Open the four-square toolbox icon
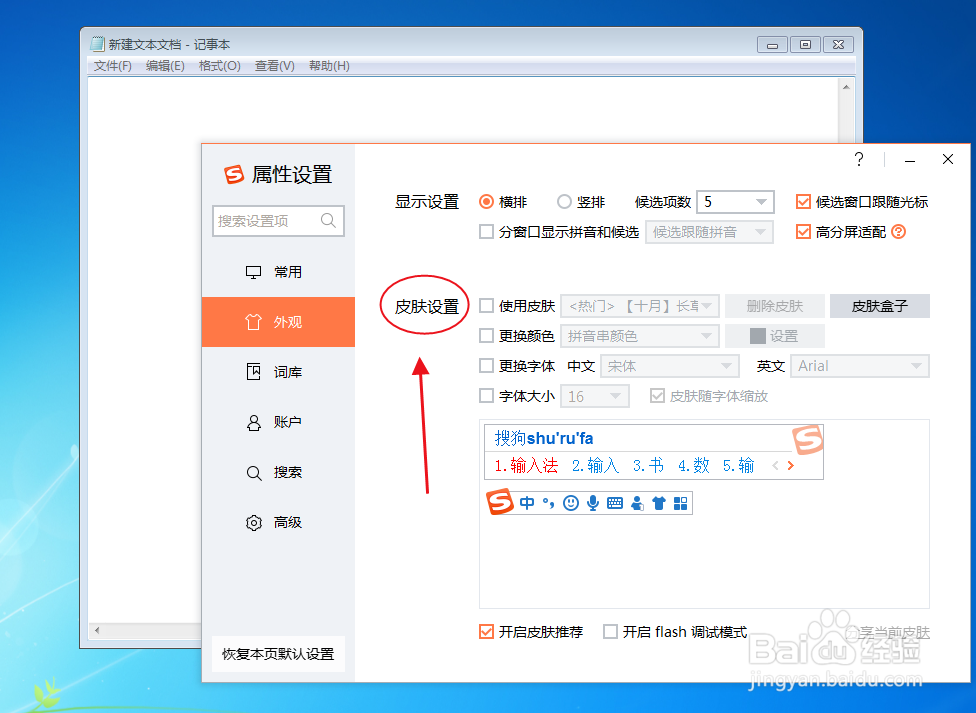This screenshot has width=976, height=713. 680,503
